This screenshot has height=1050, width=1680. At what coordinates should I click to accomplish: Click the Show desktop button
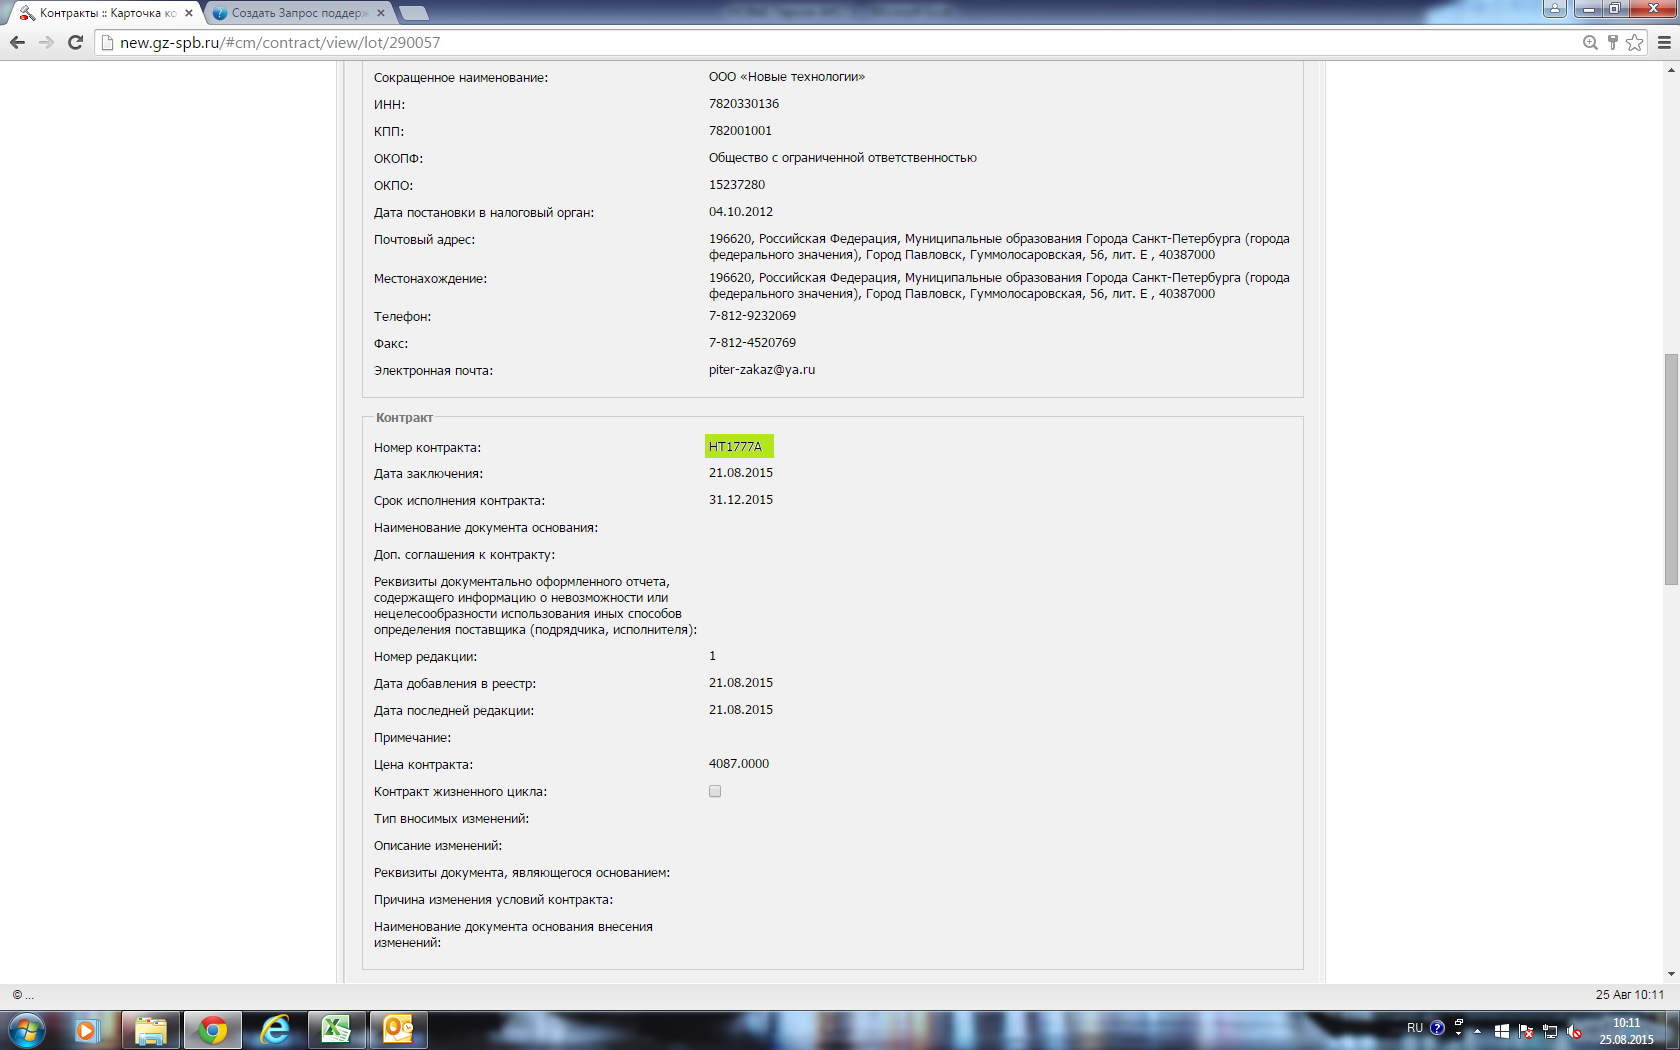[x=1672, y=1031]
